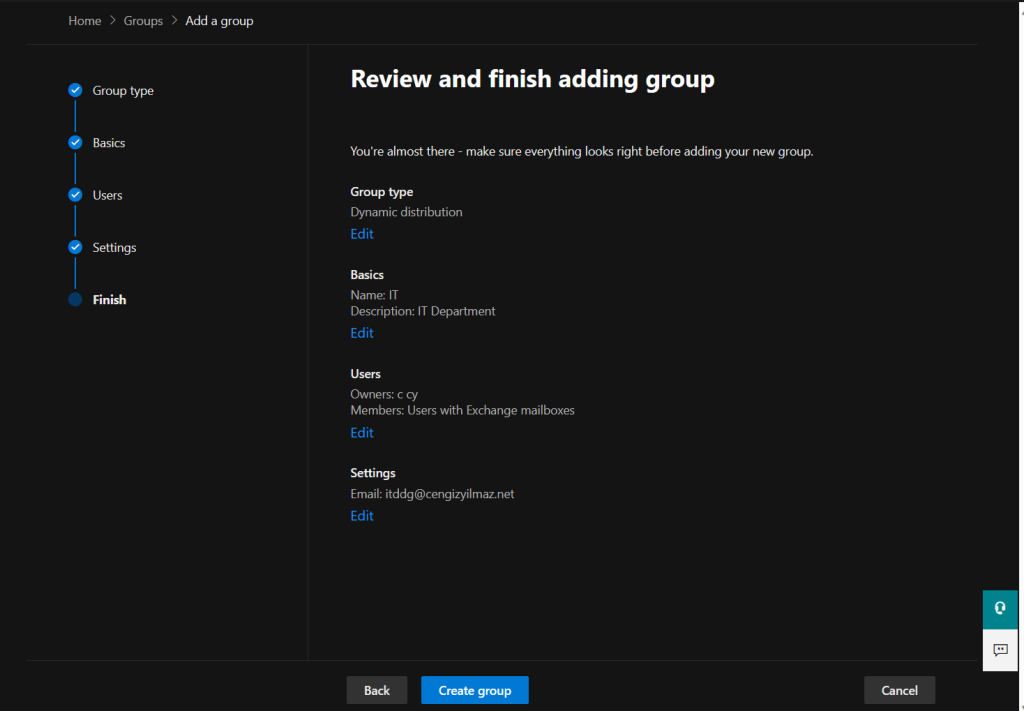Screen dimensions: 1024x711
Task: Click the Finish step circle indicator
Action: pos(75,299)
